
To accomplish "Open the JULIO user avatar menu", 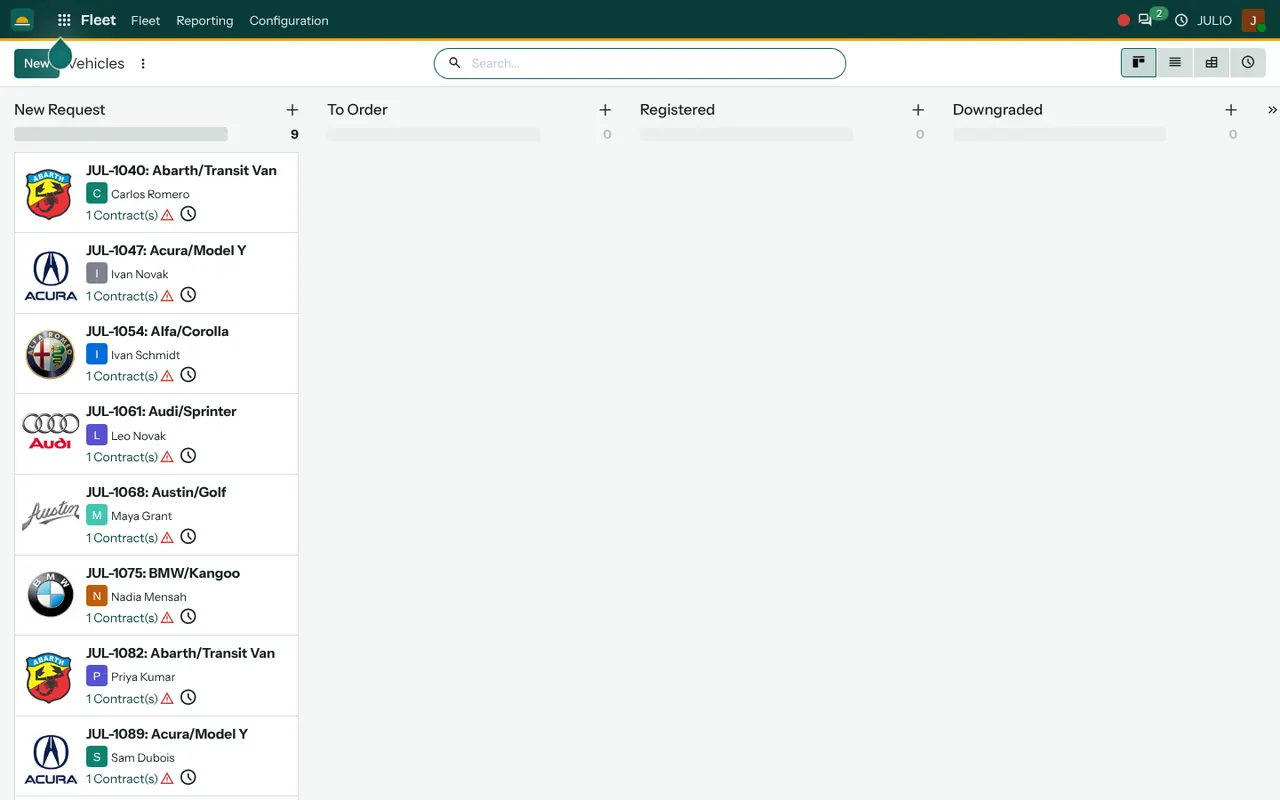I will pyautogui.click(x=1253, y=20).
